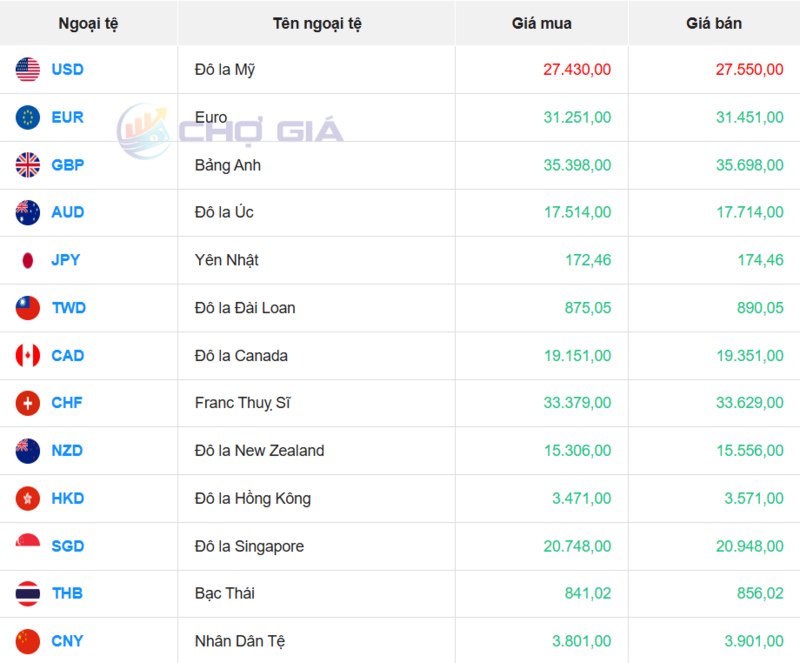Click the New Zealand flag icon
This screenshot has height=663, width=800.
(25, 451)
